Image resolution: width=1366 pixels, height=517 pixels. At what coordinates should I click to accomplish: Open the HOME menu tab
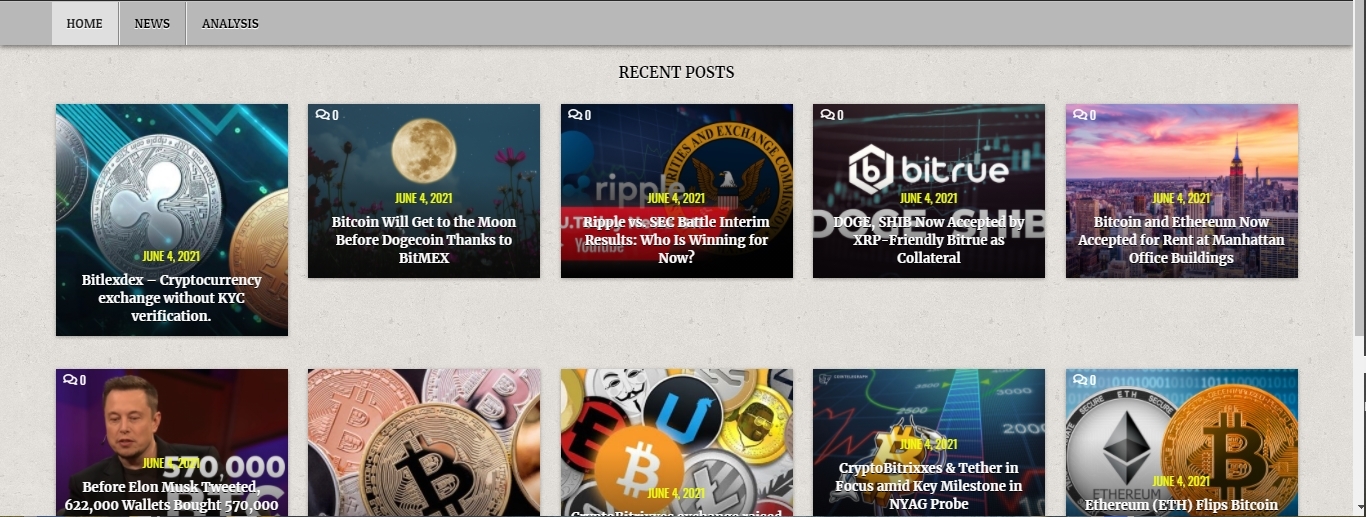coord(85,23)
